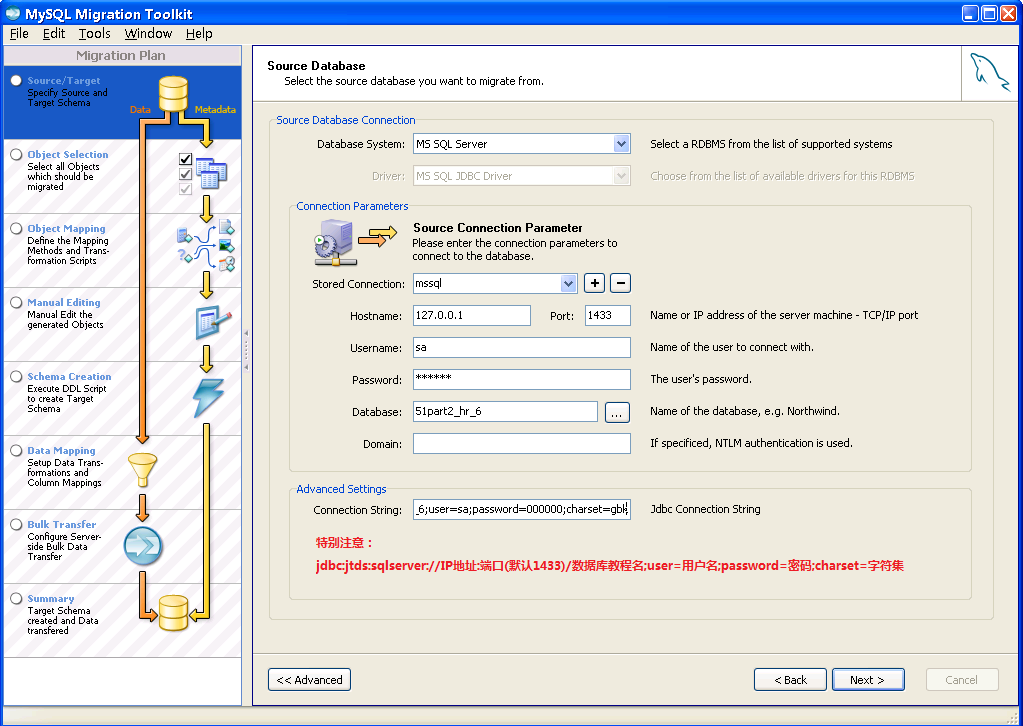Click the Data Mapping step title
Image resolution: width=1023 pixels, height=726 pixels.
61,451
